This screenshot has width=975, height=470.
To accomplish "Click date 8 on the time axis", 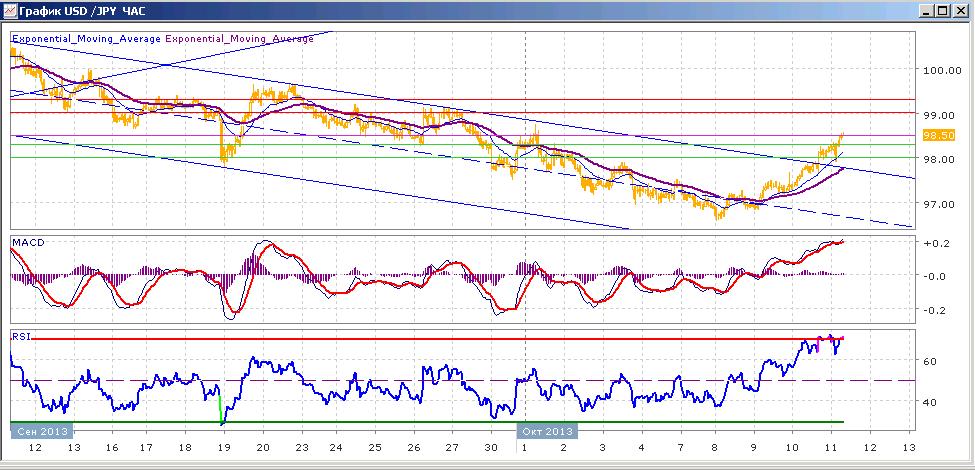I will [714, 448].
